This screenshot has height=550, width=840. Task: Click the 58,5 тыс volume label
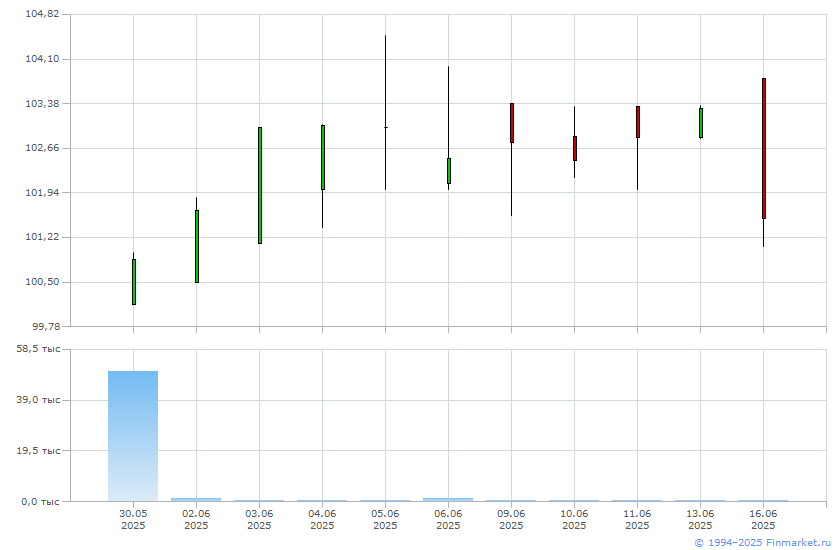[x=38, y=349]
